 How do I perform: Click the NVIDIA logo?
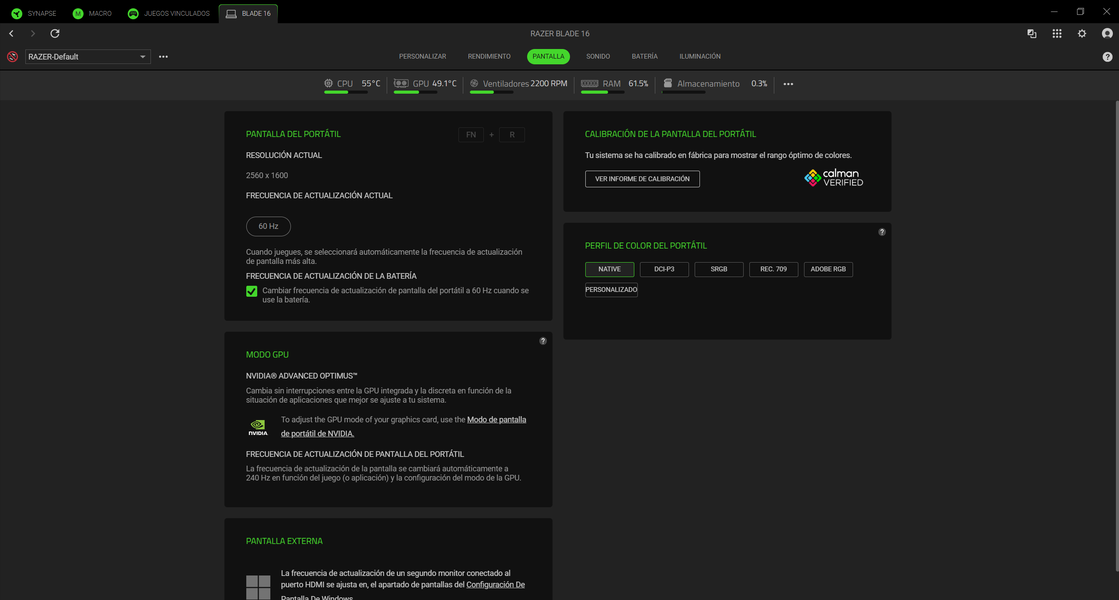coord(258,427)
